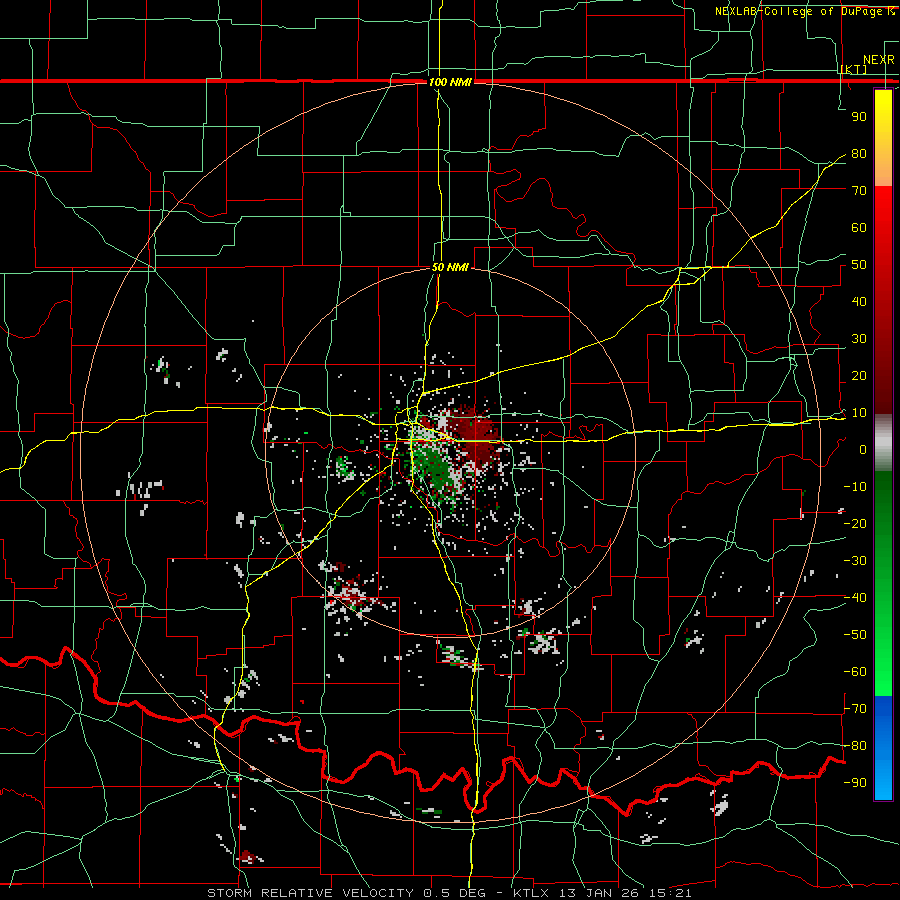Image resolution: width=900 pixels, height=900 pixels.
Task: Click the -50 value on velocity scale
Action: click(855, 635)
